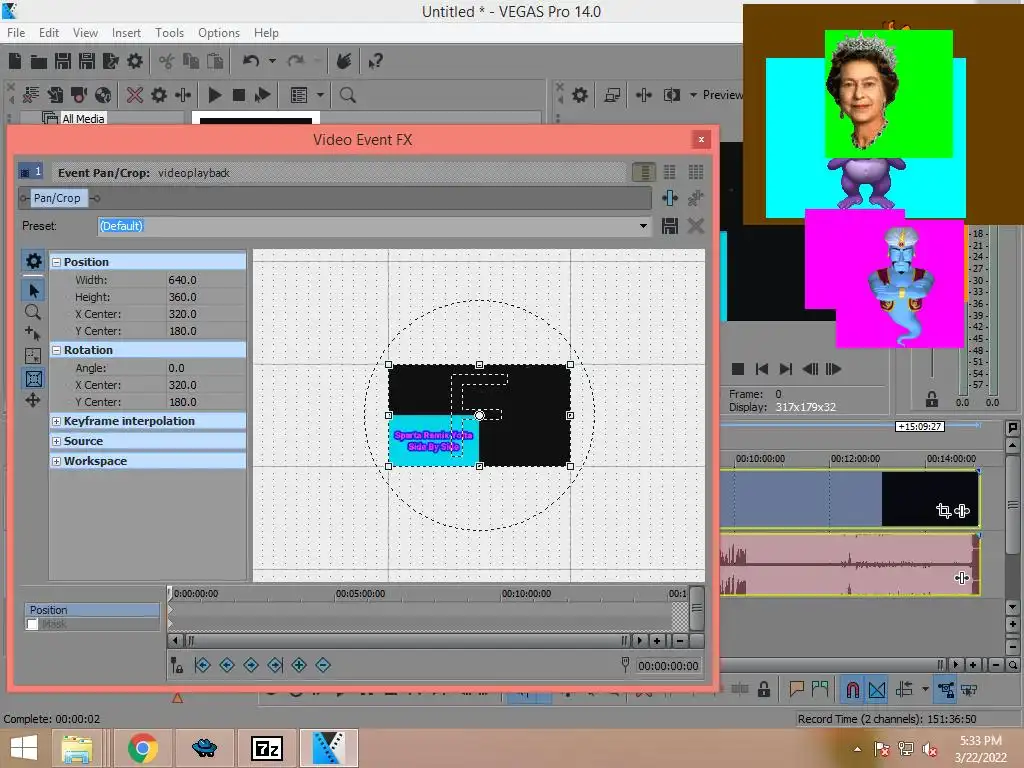This screenshot has height=768, width=1024.
Task: Click the Plug-In Chain icon
Action: [x=669, y=198]
